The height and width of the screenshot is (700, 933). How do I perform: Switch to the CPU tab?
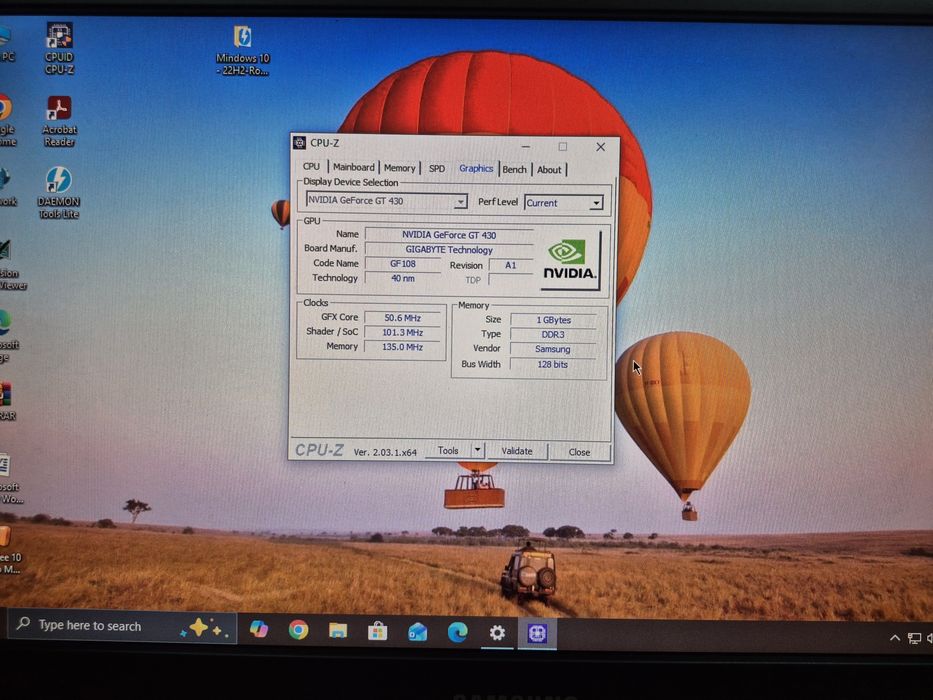tap(311, 167)
